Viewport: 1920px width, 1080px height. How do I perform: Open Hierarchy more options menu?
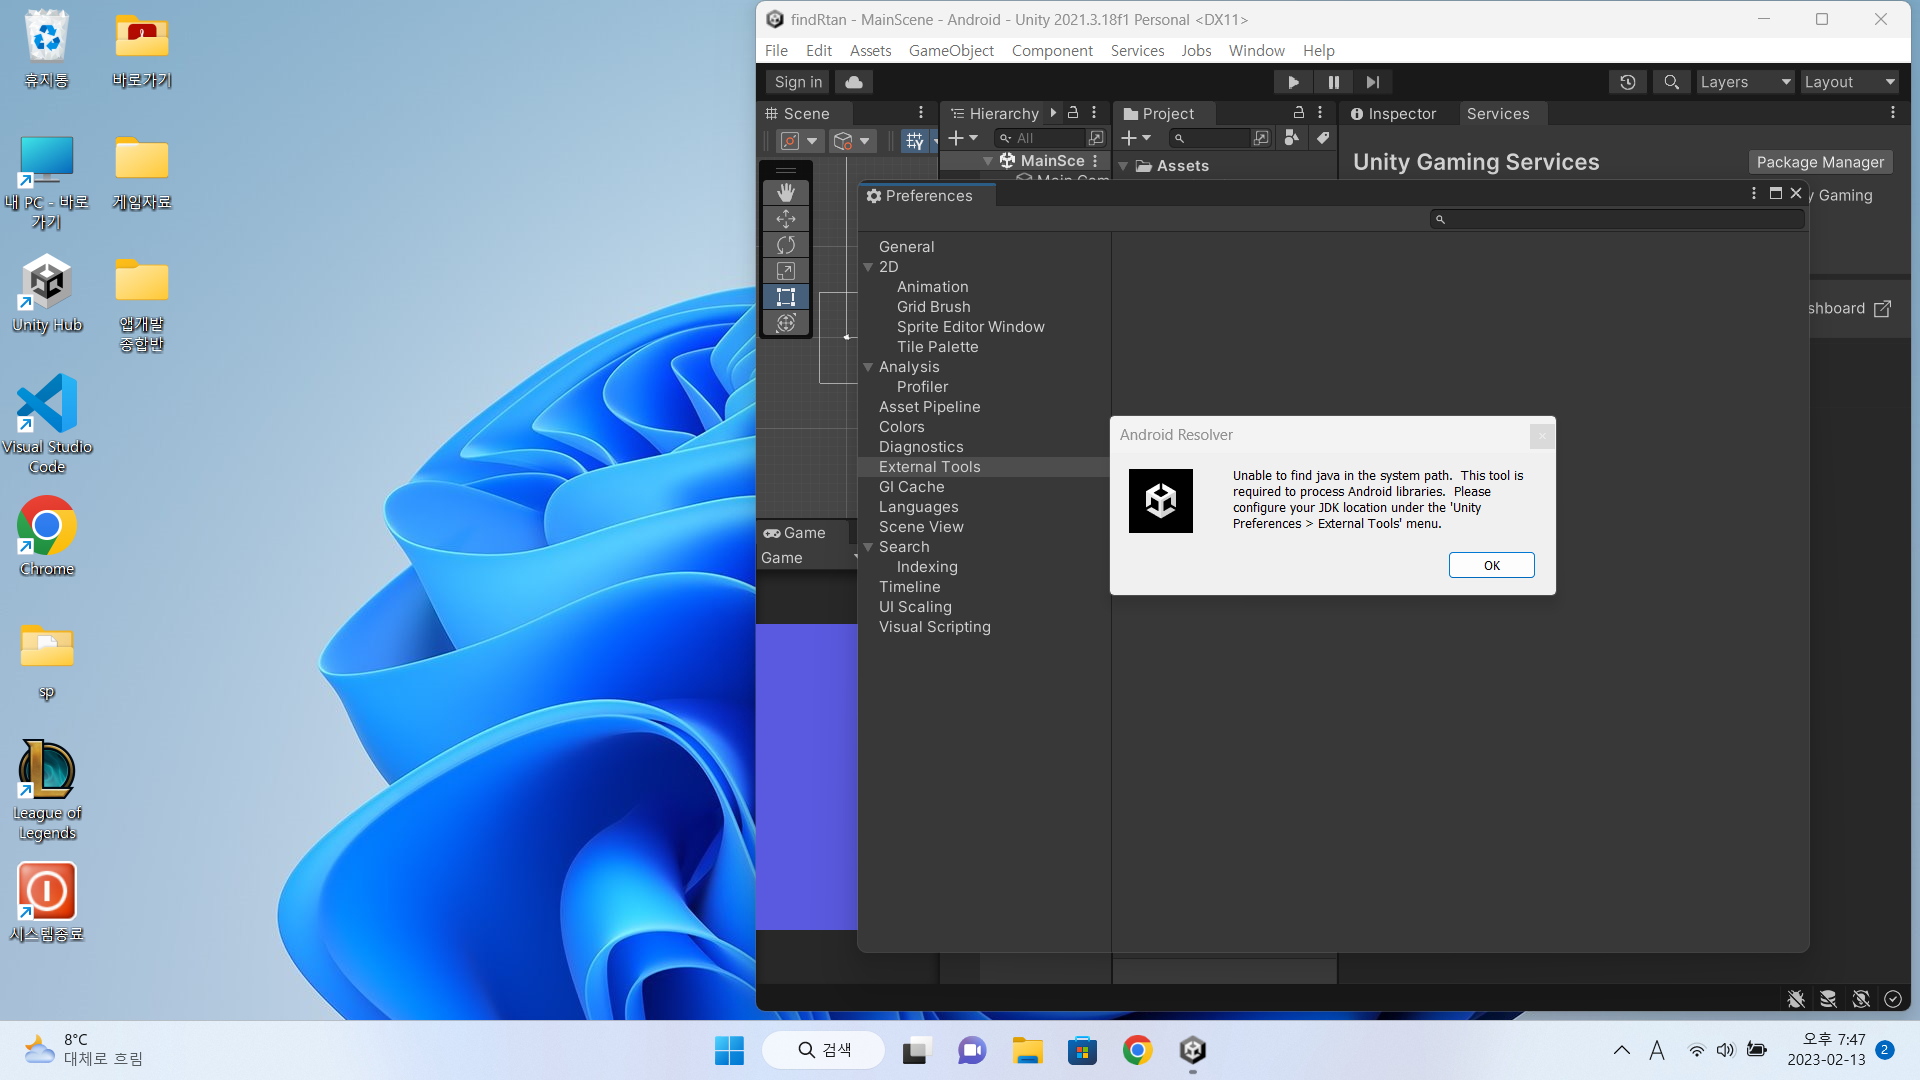pyautogui.click(x=1094, y=112)
